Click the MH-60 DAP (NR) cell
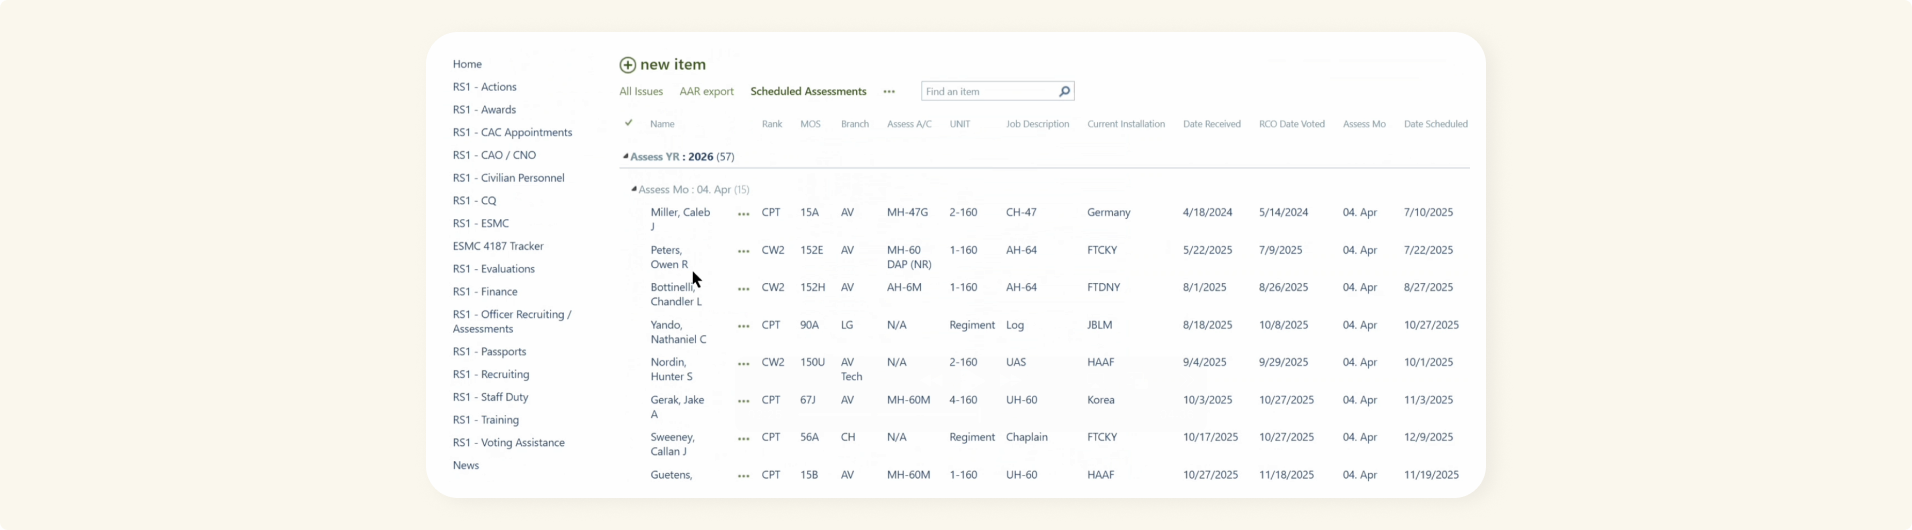The width and height of the screenshot is (1912, 530). 909,257
